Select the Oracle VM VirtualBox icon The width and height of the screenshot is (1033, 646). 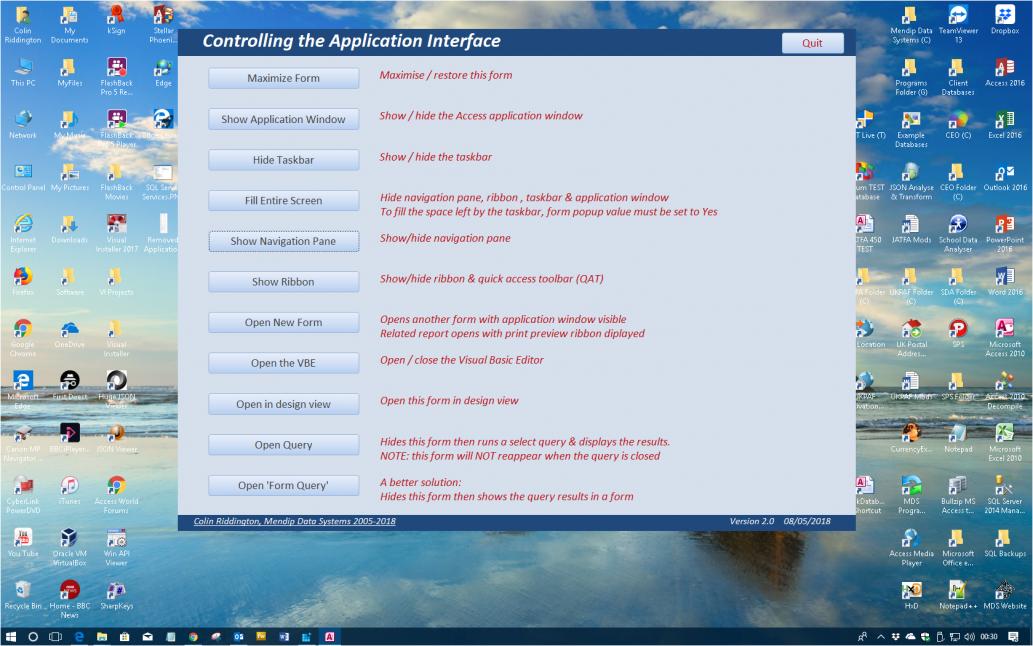point(70,547)
